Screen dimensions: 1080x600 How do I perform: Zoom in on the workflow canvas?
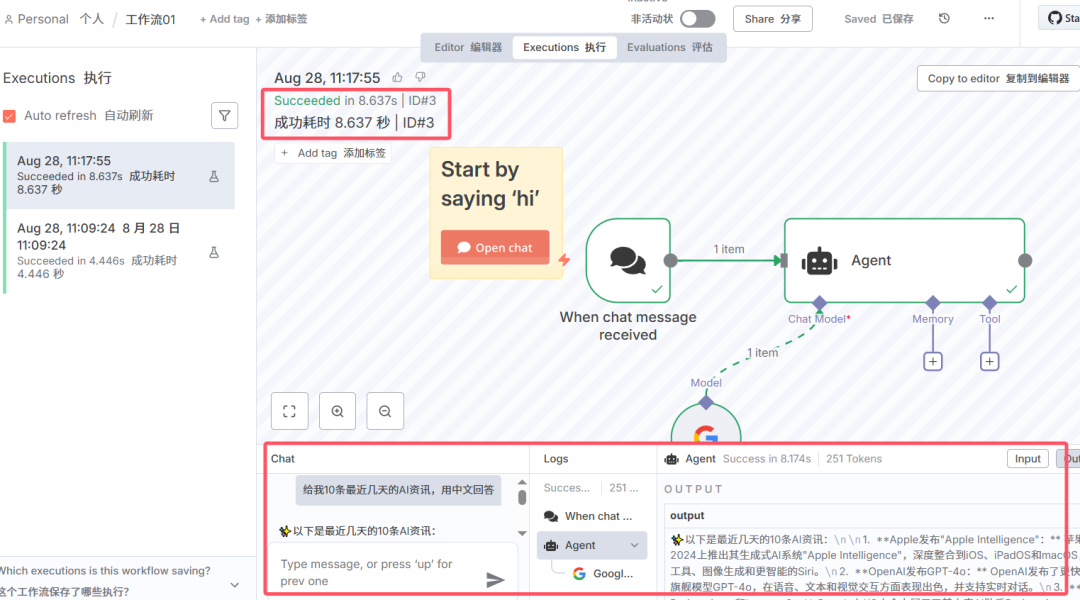[338, 411]
